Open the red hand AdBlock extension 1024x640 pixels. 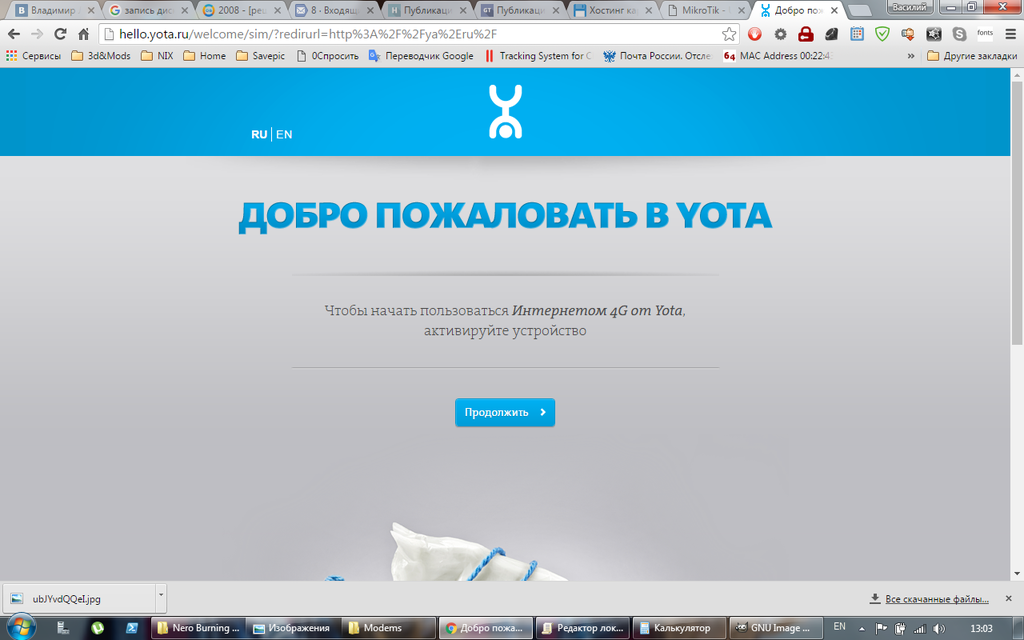[755, 35]
